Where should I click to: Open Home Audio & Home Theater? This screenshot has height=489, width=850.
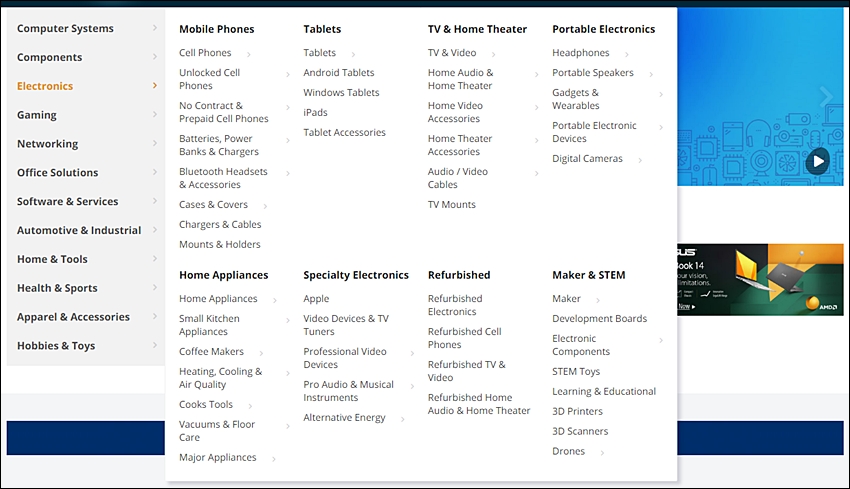click(461, 79)
